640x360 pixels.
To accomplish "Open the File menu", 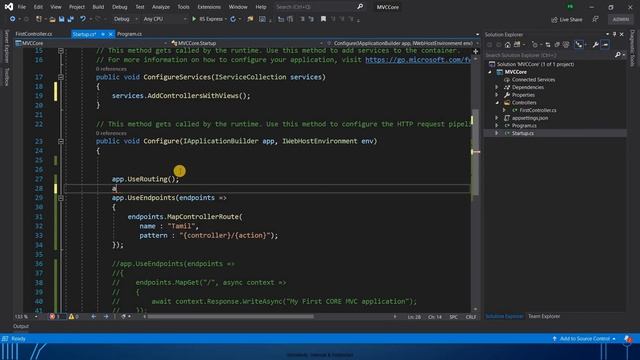I will 22,7.
